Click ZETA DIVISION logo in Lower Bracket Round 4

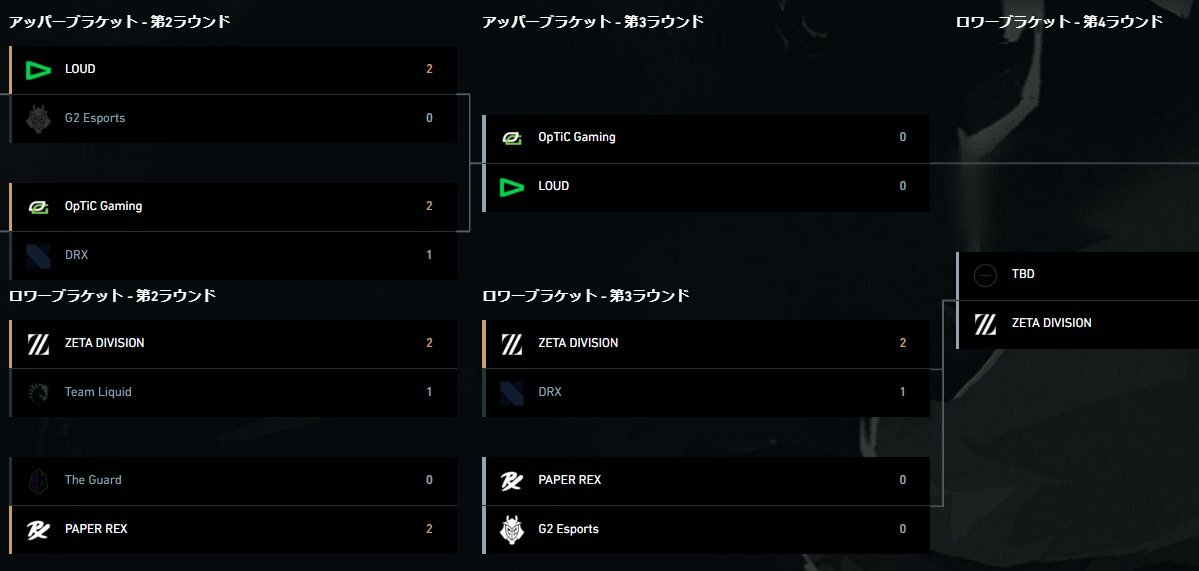pos(986,324)
